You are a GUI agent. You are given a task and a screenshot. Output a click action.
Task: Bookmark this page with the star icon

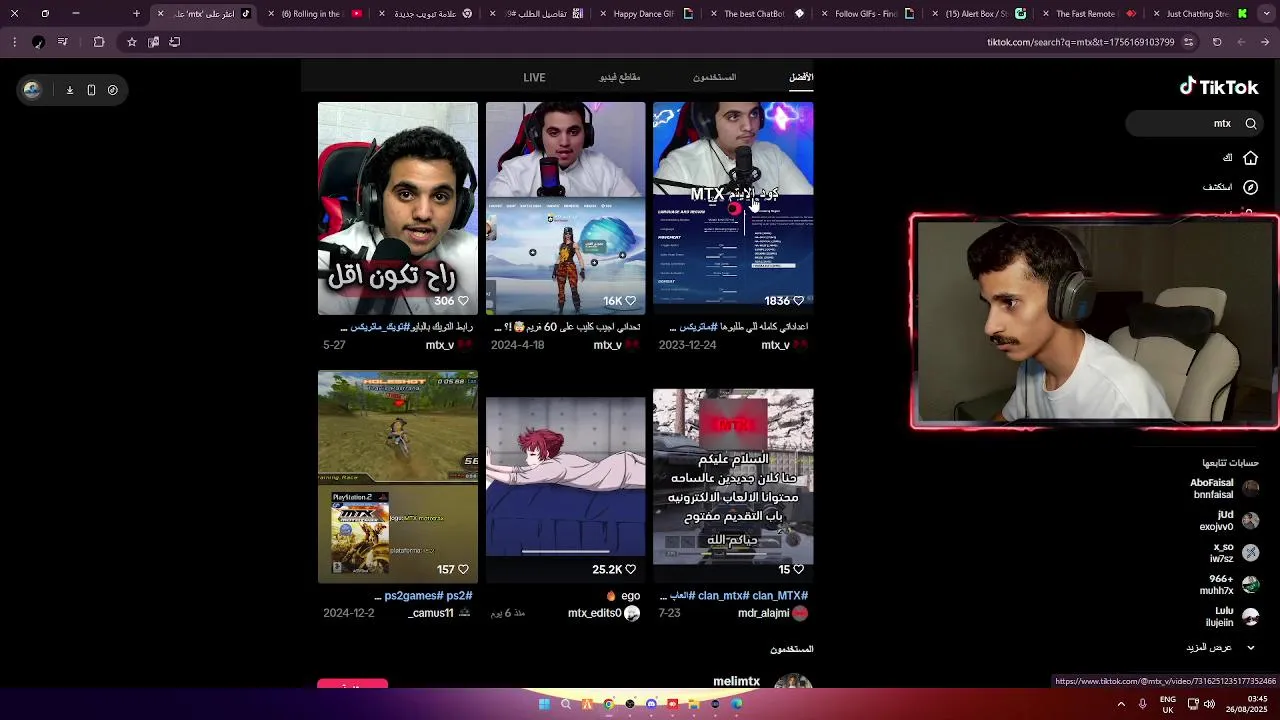[131, 42]
